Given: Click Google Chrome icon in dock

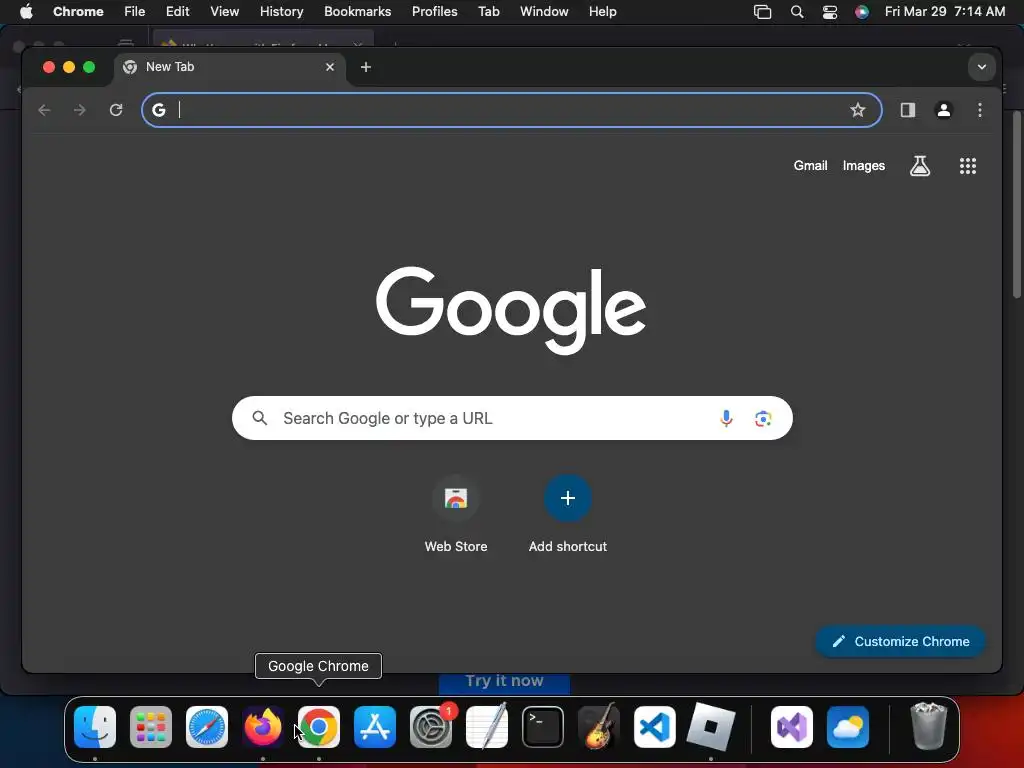Looking at the screenshot, I should [x=319, y=727].
